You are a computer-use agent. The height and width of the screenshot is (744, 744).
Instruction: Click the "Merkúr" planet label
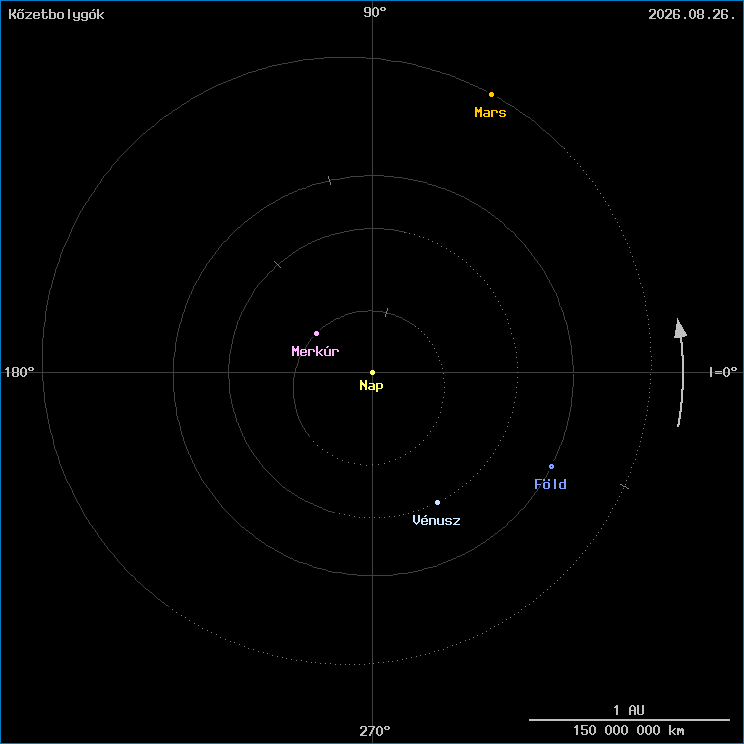(315, 351)
